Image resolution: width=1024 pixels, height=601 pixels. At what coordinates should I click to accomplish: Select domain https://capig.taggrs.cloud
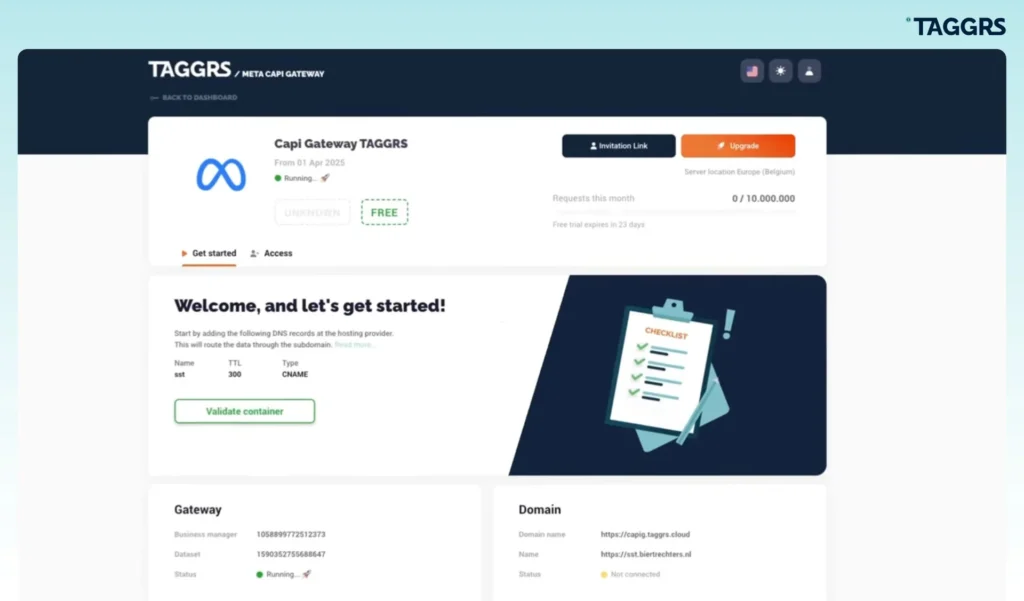click(645, 534)
